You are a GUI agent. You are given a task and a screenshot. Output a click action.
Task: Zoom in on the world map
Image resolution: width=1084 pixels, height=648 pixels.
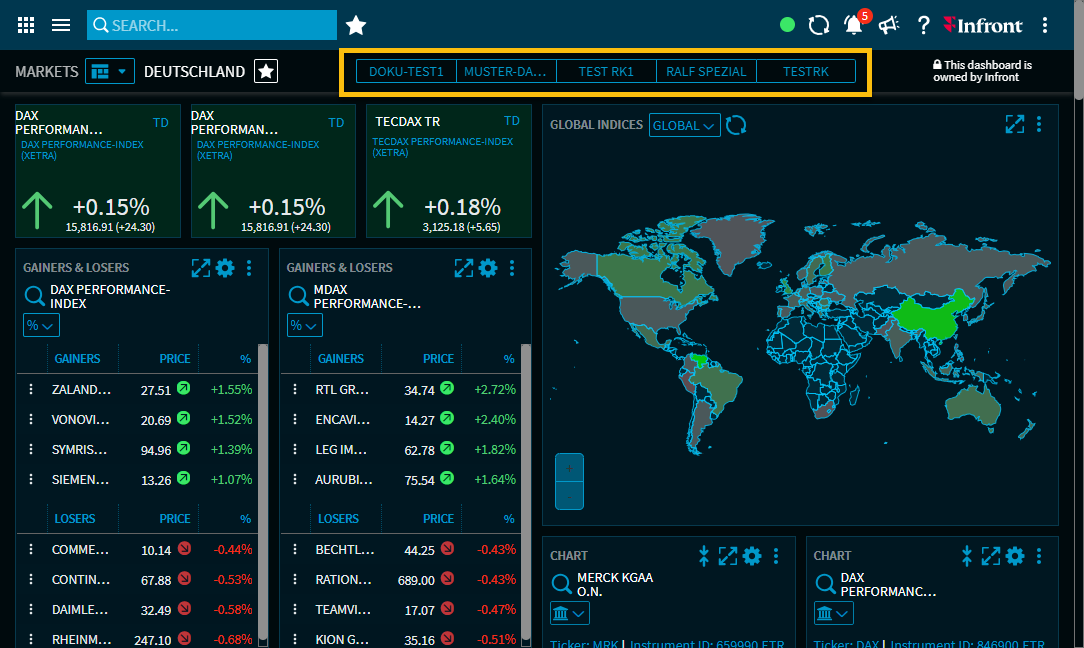(569, 468)
